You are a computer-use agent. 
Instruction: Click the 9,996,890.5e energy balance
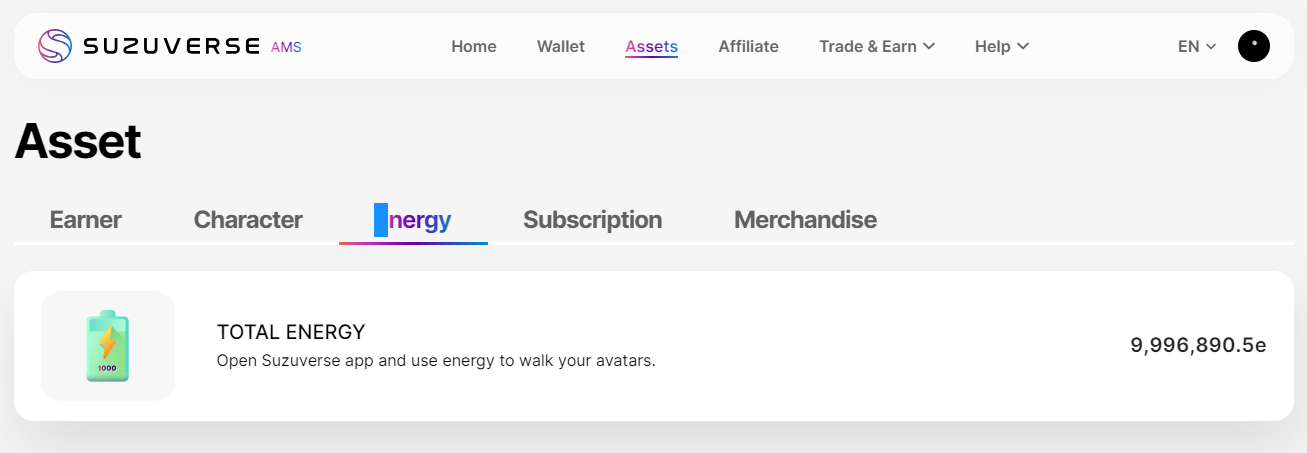coord(1198,346)
